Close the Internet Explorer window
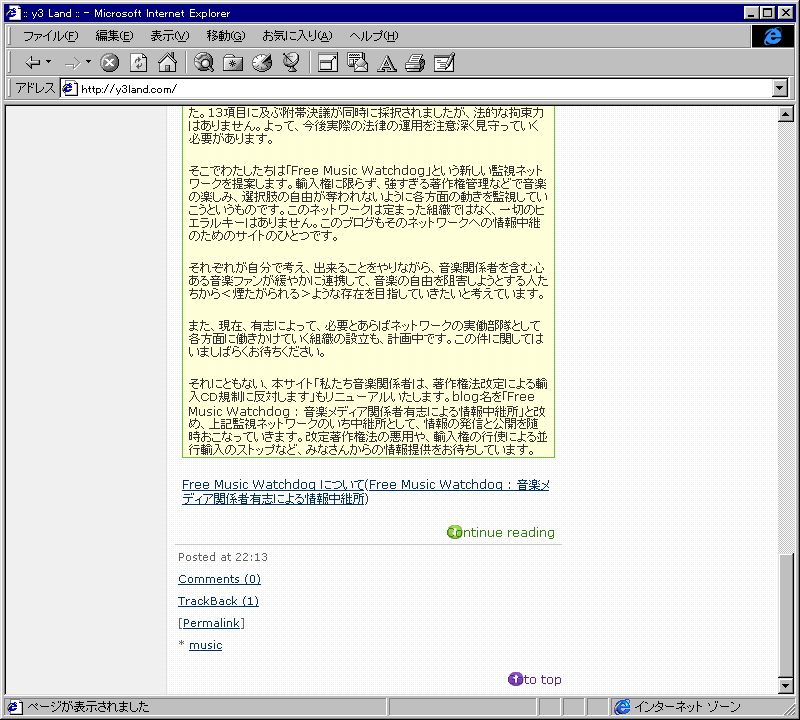Screen dimensions: 800x720 785,13
